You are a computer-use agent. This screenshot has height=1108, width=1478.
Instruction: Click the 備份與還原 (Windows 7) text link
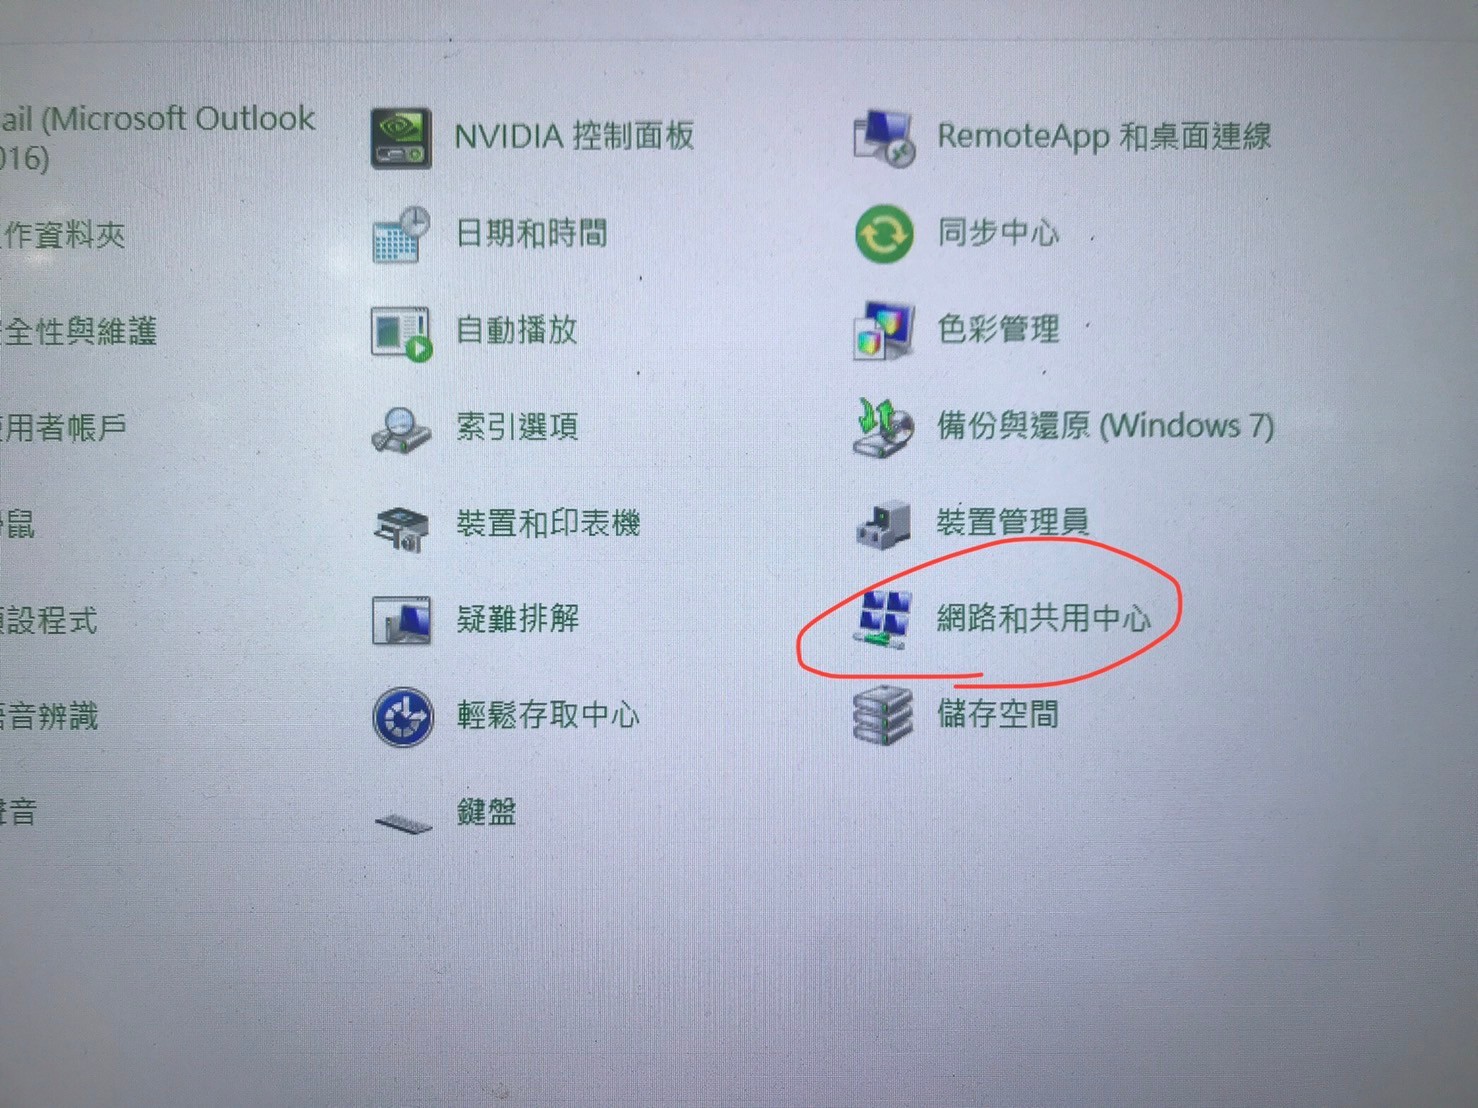click(1105, 426)
